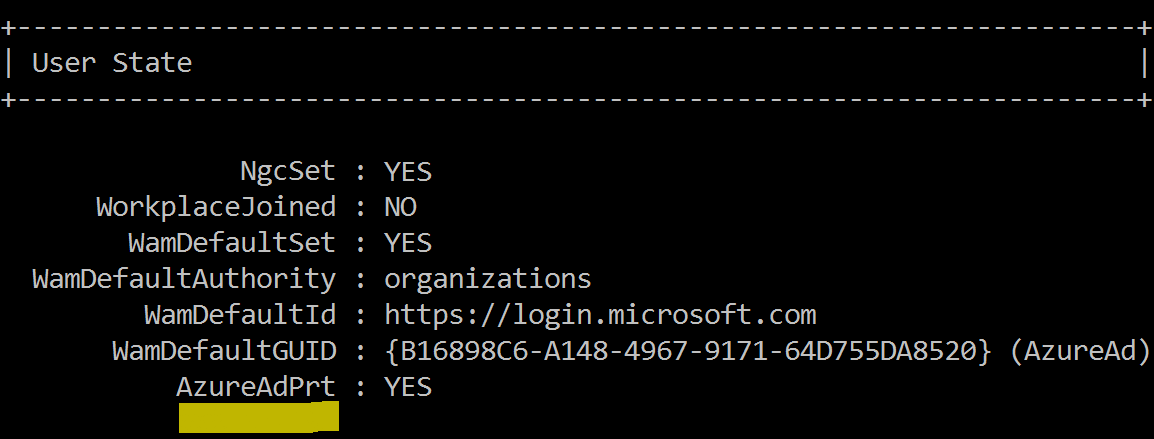Click the WorkplaceJoined label
This screenshot has width=1154, height=439.
pos(216,207)
